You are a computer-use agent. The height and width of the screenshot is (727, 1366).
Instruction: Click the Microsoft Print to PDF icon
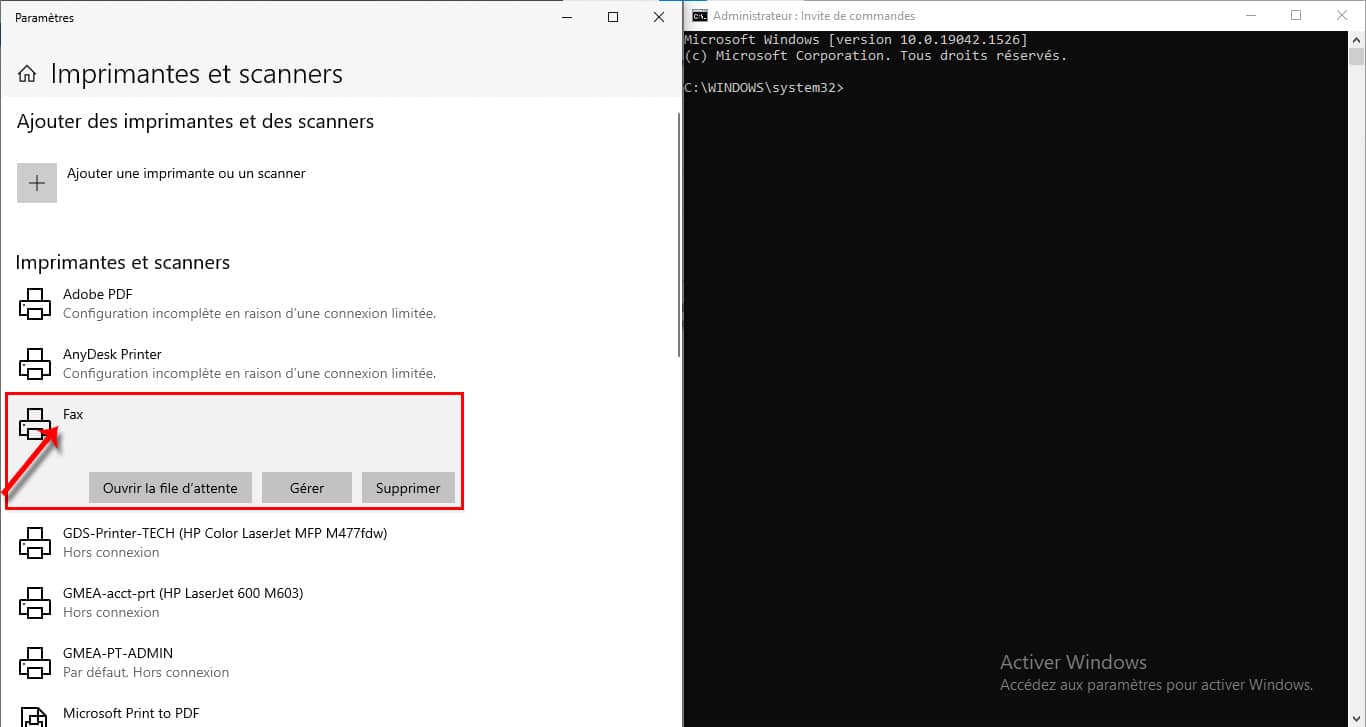(35, 716)
